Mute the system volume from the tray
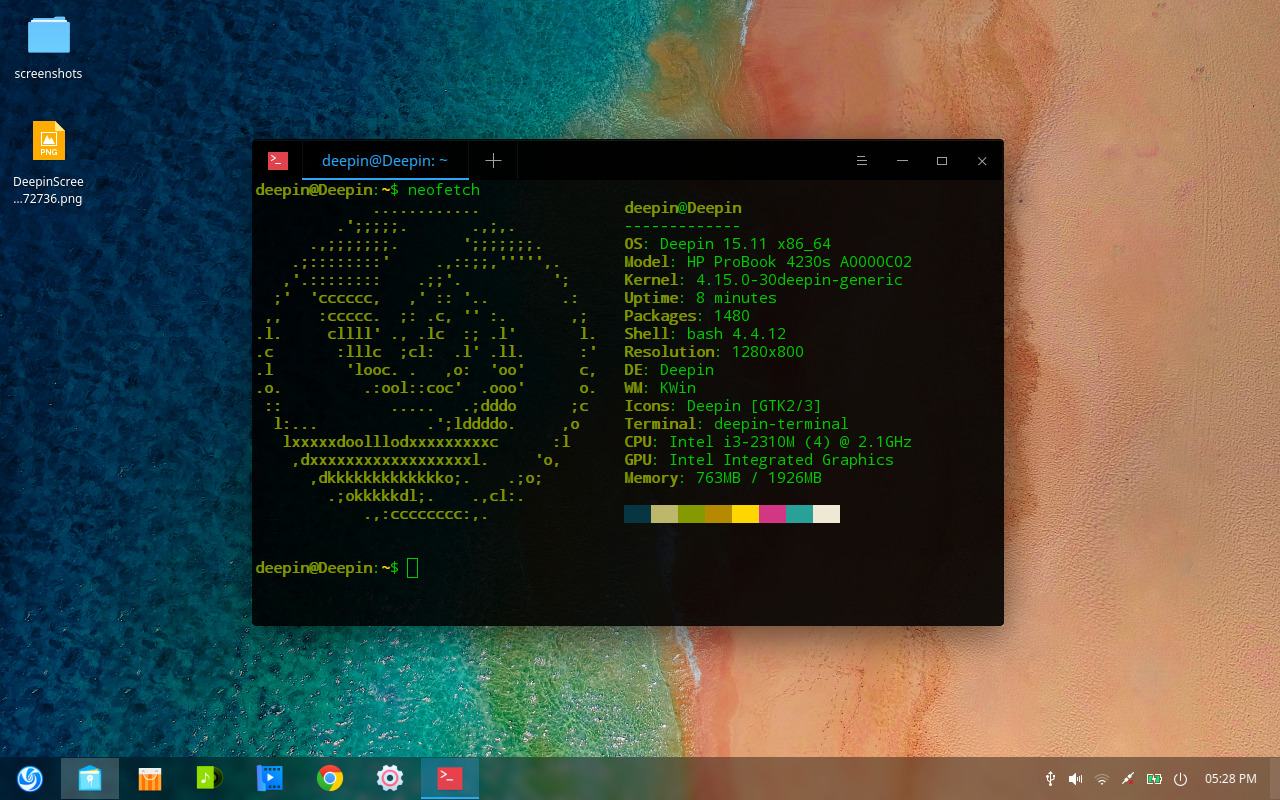Screen dimensions: 1280x800 (x=1075, y=778)
